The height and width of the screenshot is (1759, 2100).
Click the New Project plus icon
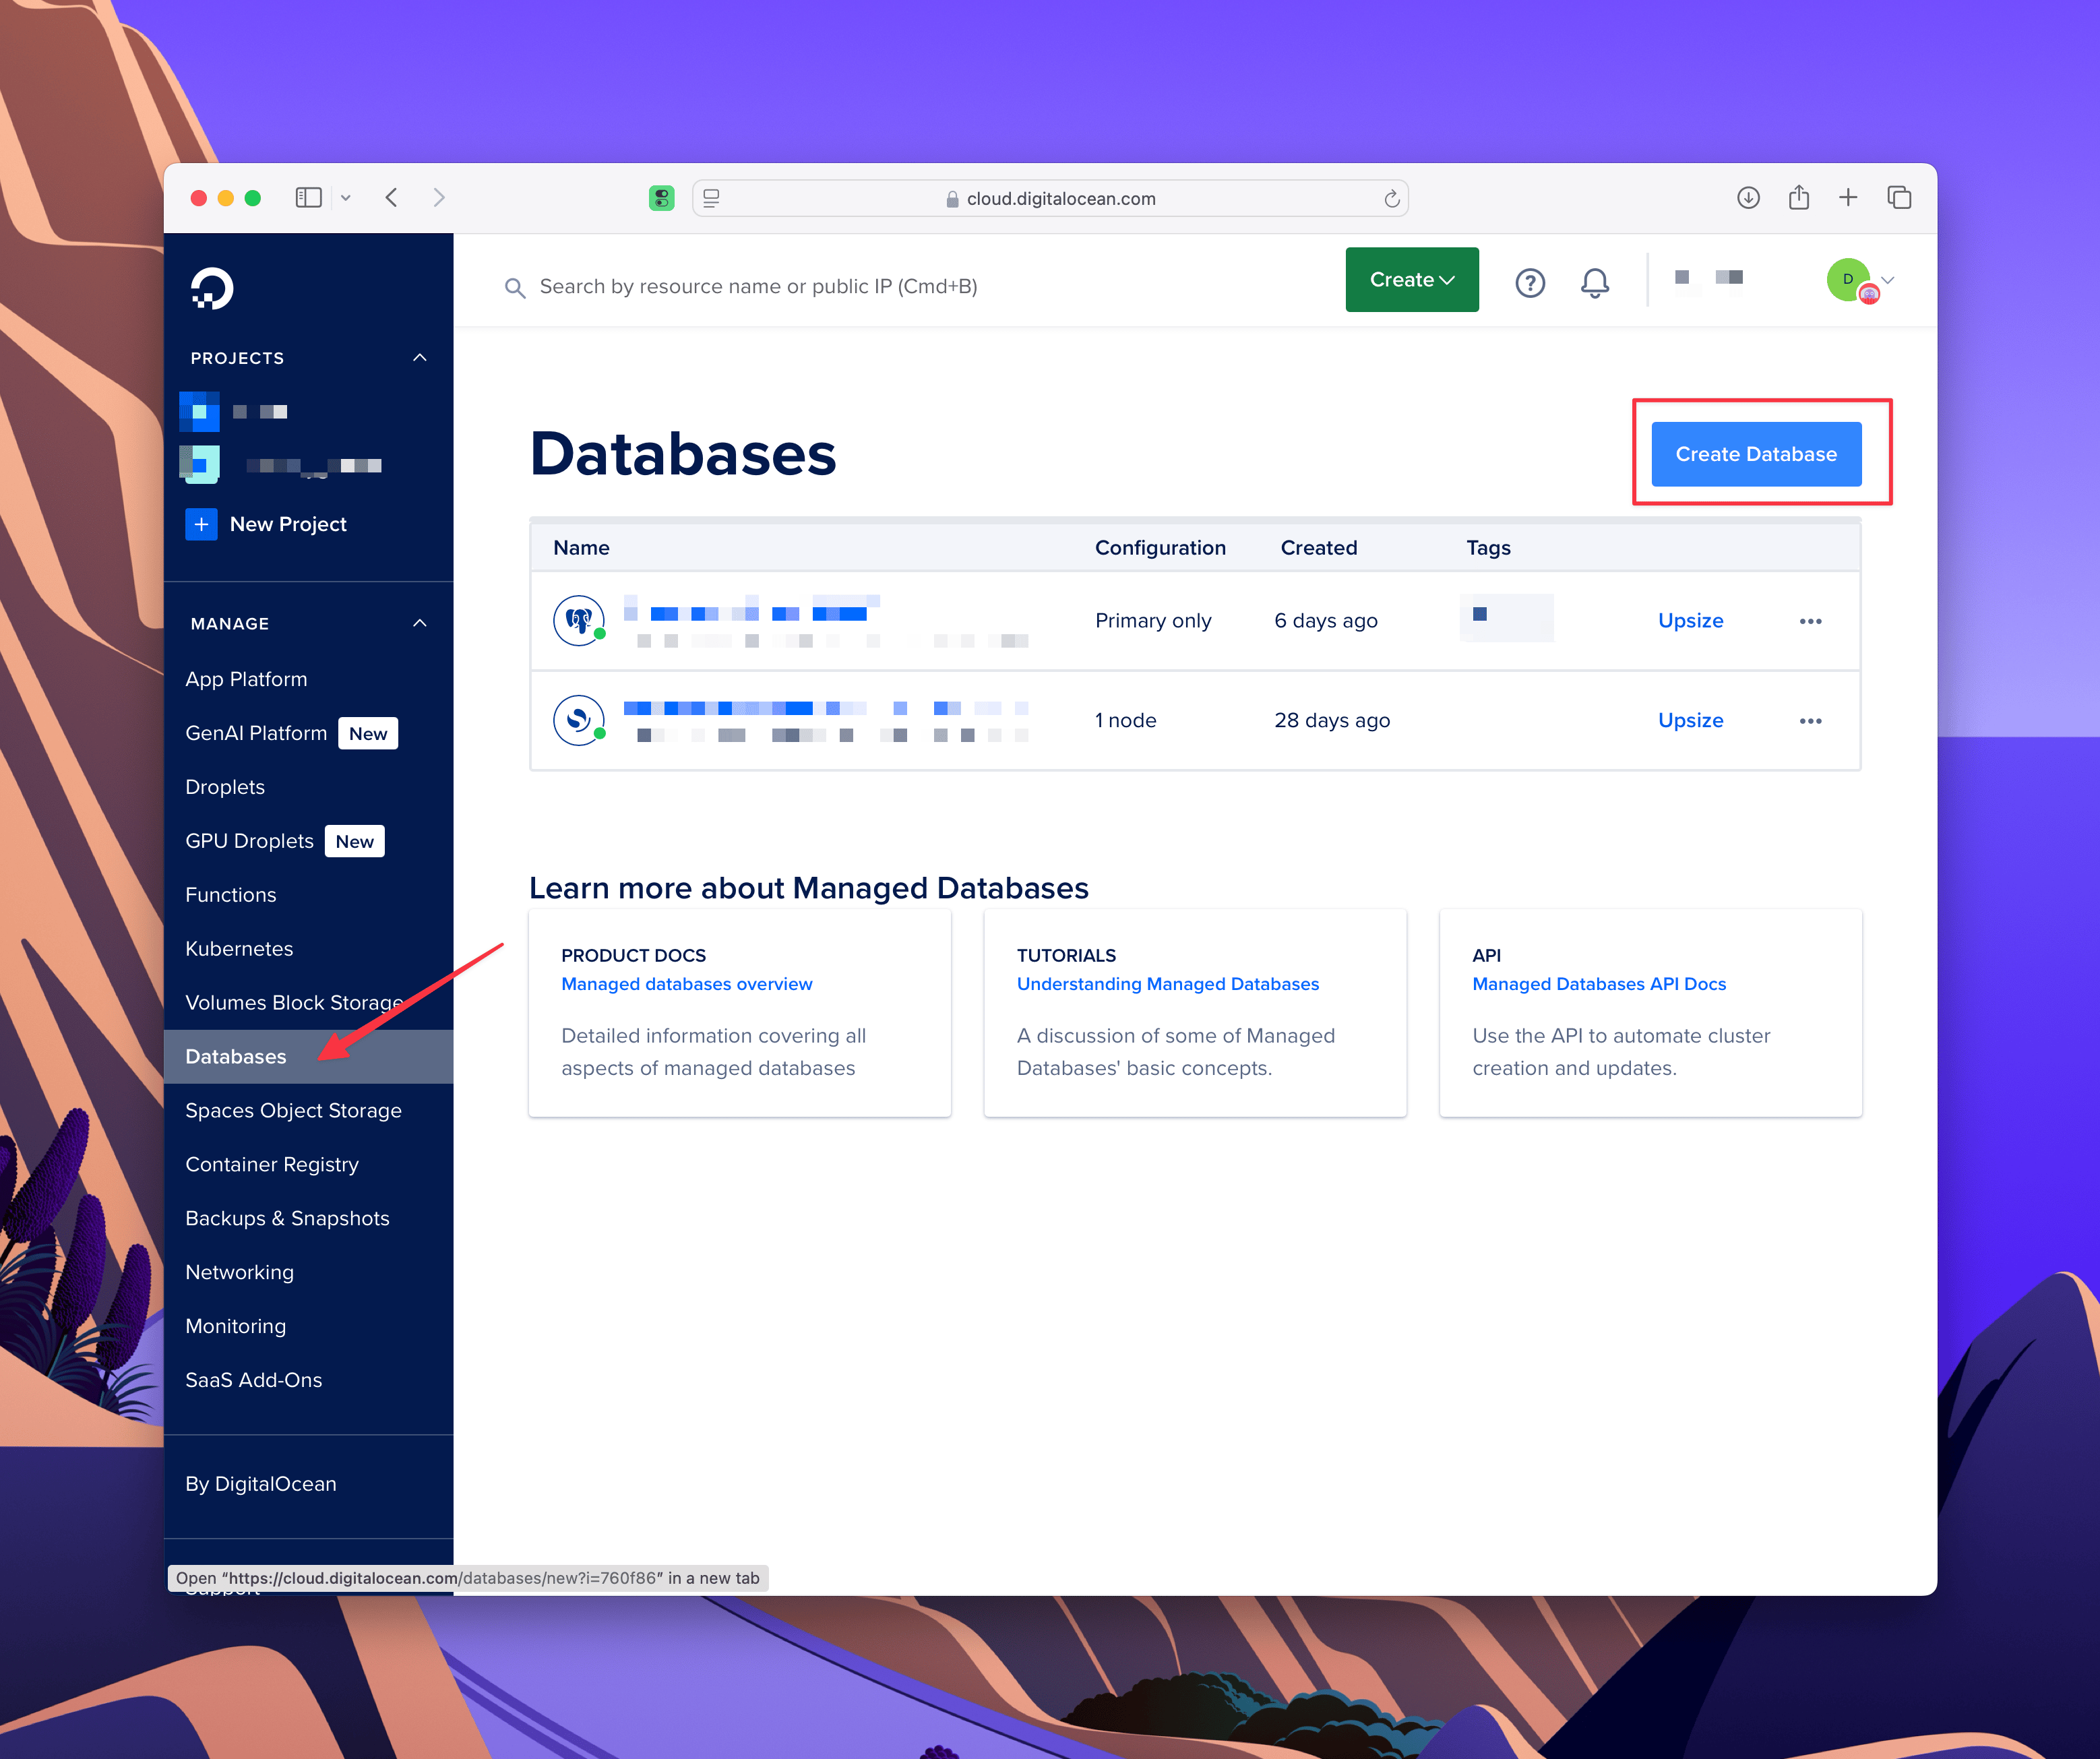point(201,524)
